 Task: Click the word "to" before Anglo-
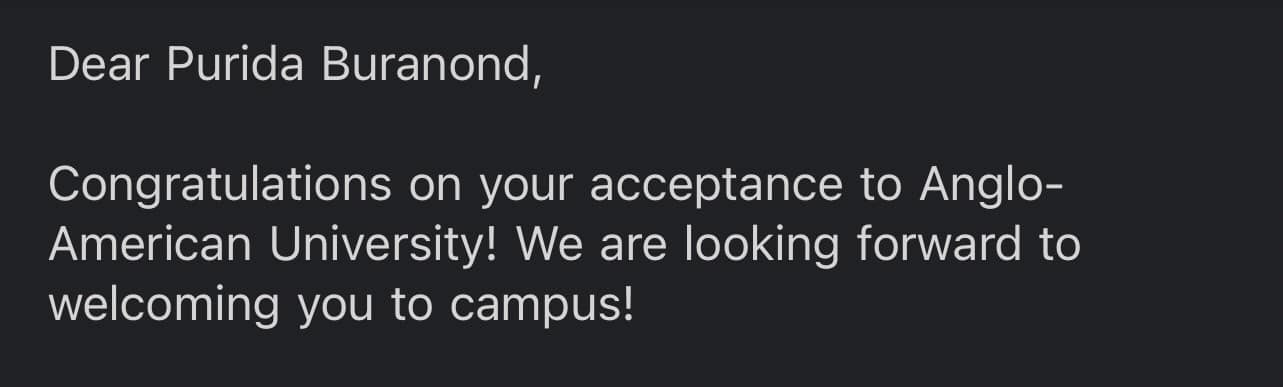coord(880,187)
